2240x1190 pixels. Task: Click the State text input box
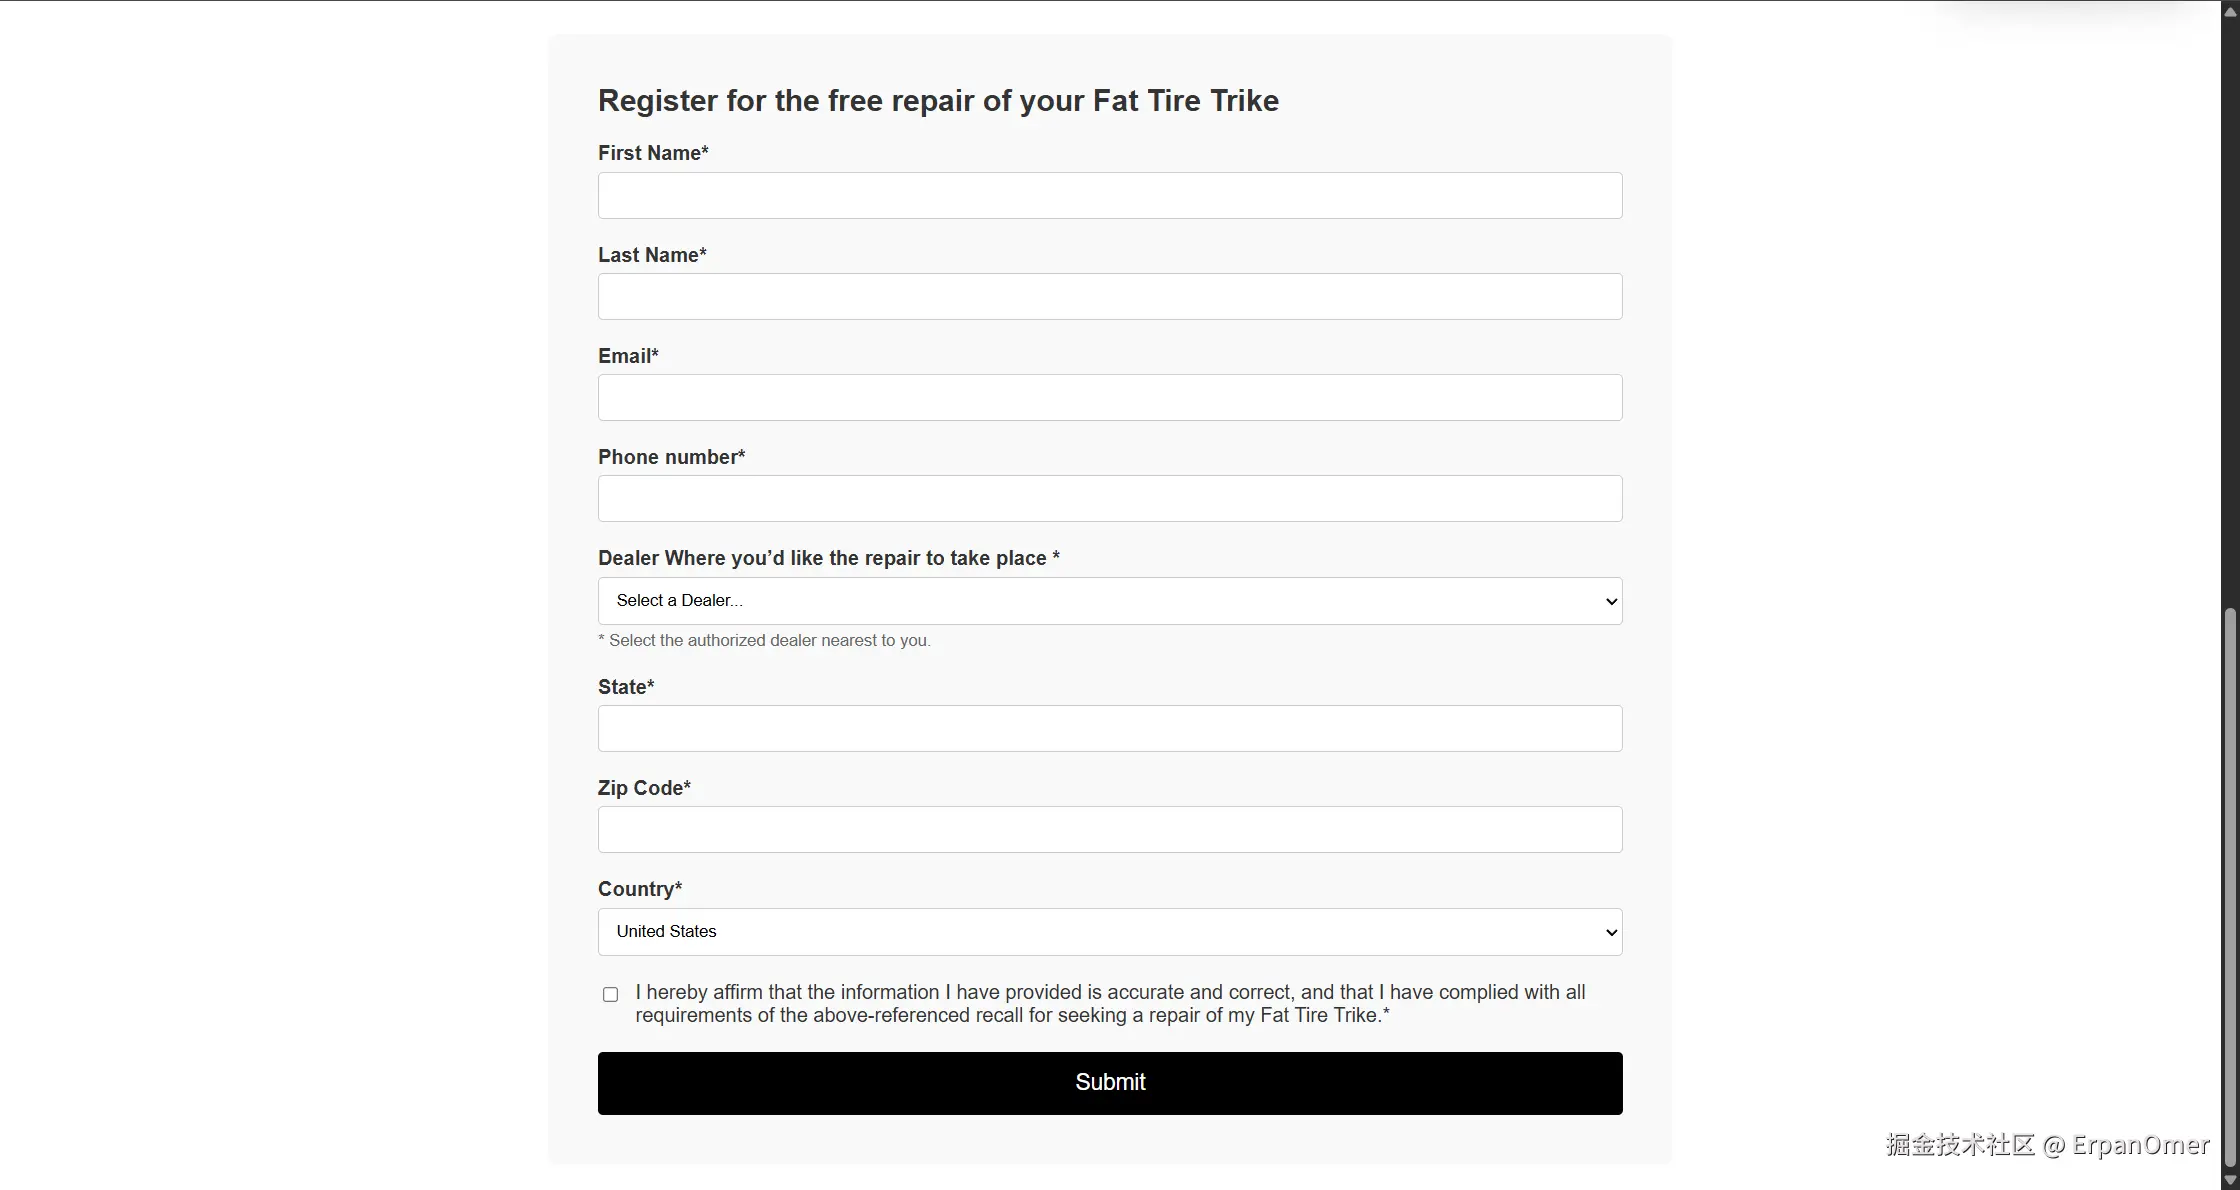[1110, 729]
